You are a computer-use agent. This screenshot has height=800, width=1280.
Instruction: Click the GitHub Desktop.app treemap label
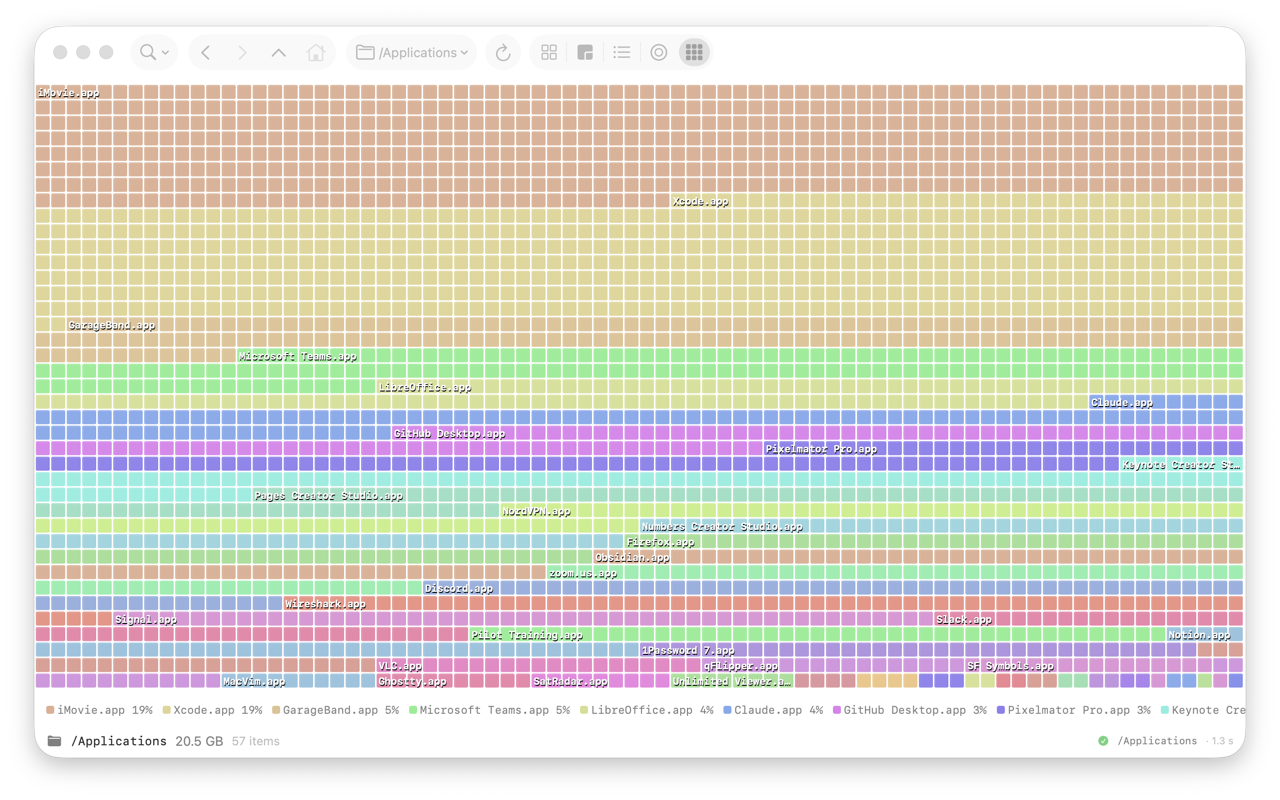click(450, 434)
